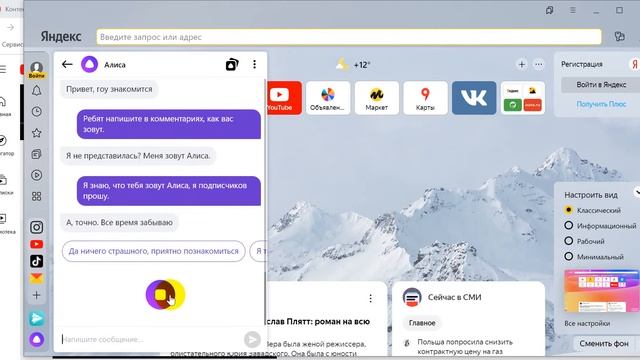Image resolution: width=640 pixels, height=360 pixels.
Task: Open browser menu hamburger in title bar
Action: 573,10
